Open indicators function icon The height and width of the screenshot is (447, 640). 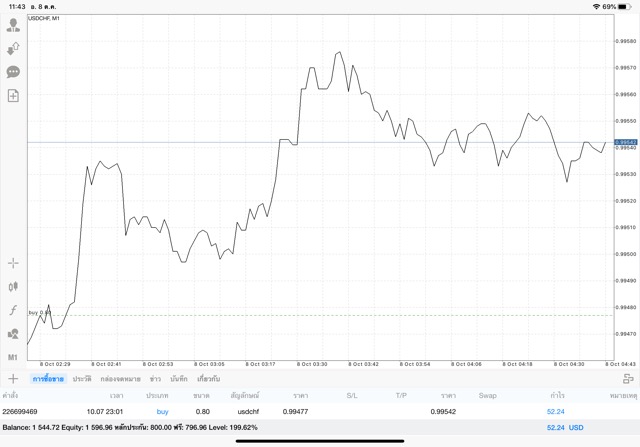coord(13,310)
